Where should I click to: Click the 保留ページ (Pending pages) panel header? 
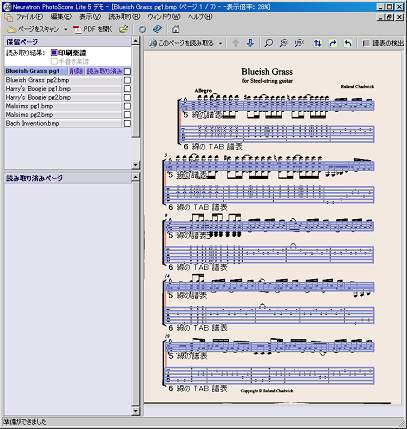click(x=68, y=42)
